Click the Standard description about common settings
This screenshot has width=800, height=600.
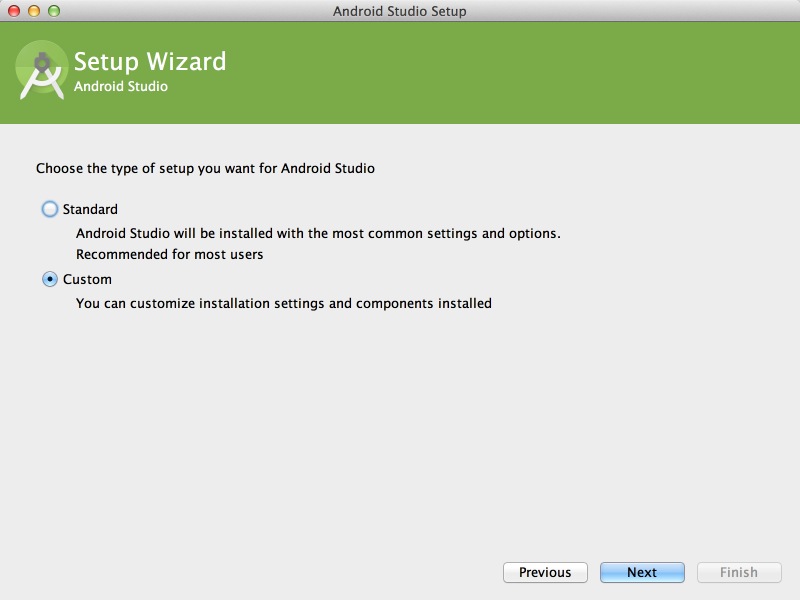(x=318, y=234)
